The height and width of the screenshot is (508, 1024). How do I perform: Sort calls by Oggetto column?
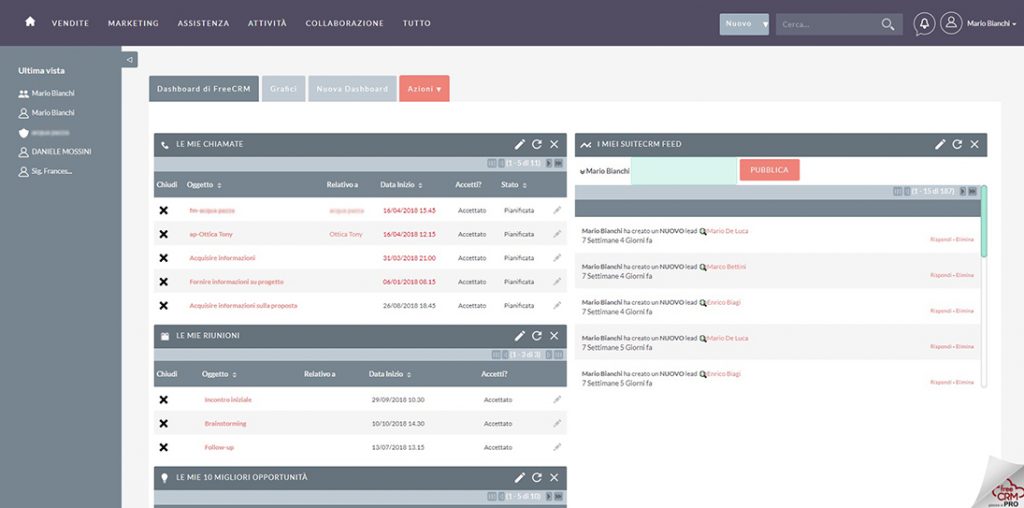point(204,185)
